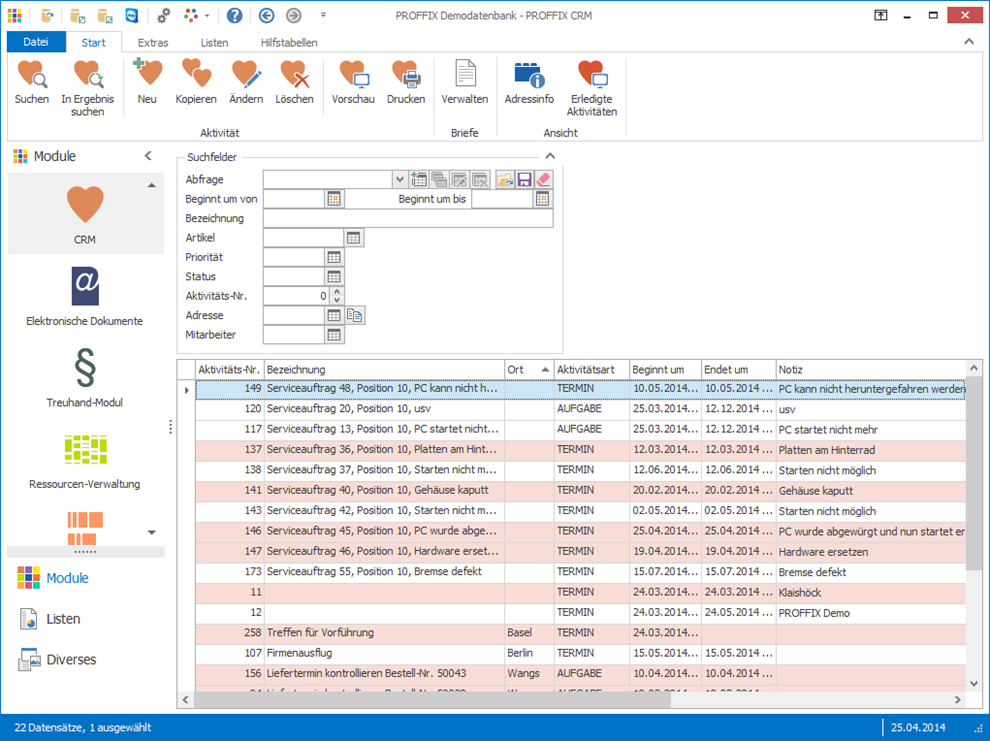Open Vorschau print preview

tap(353, 81)
